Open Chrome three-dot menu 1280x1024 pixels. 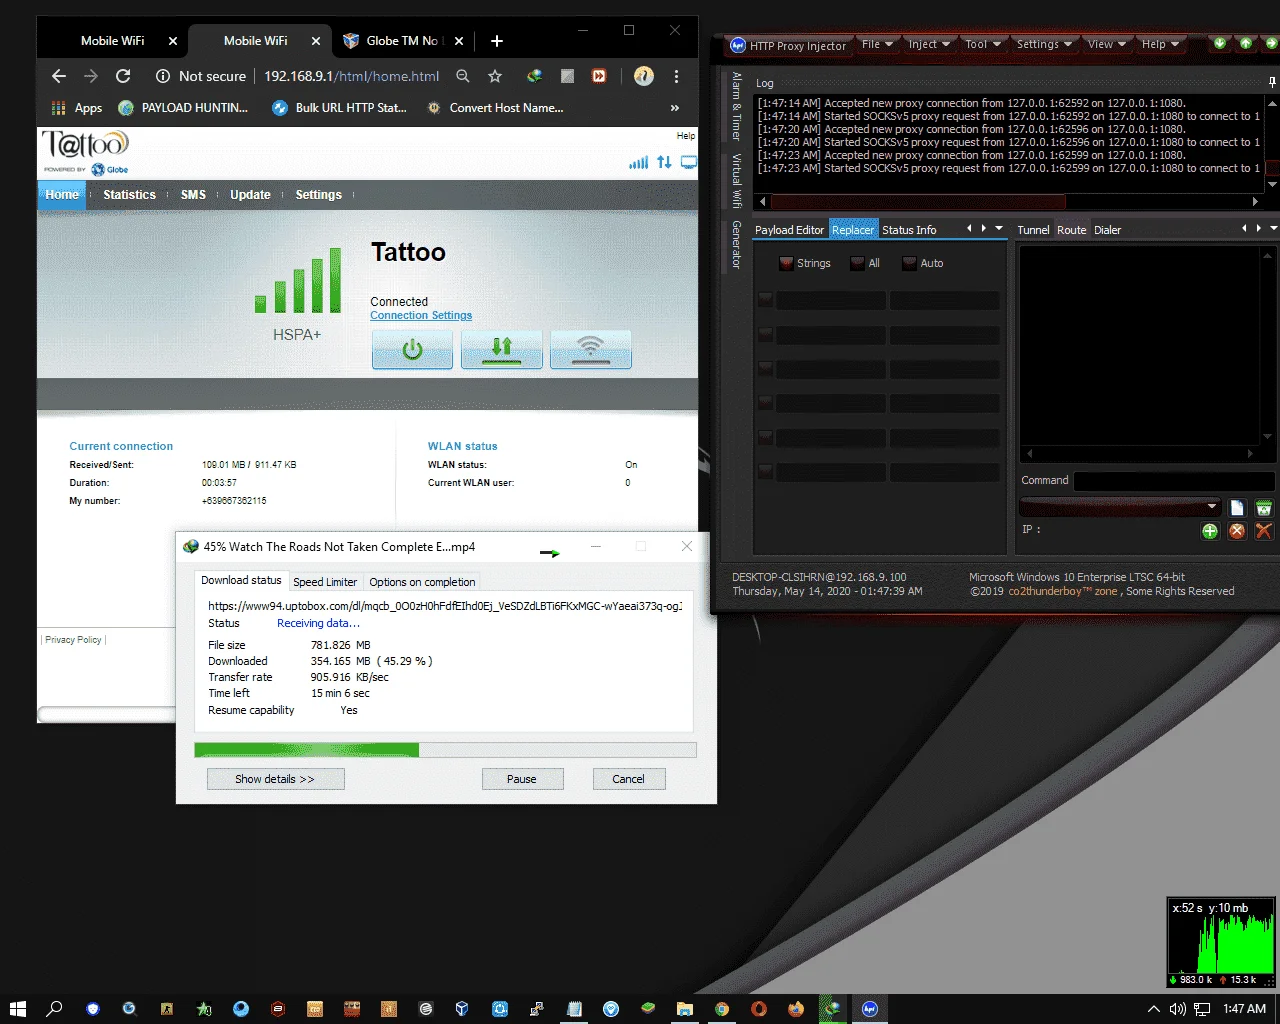677,76
